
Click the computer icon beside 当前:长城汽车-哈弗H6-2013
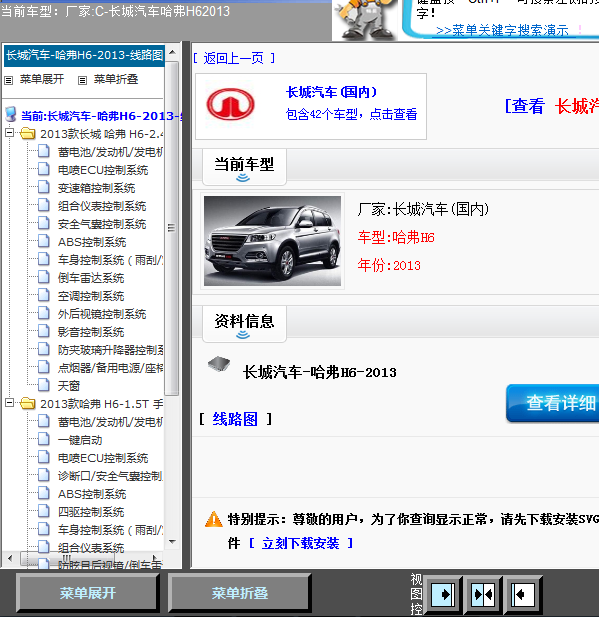pyautogui.click(x=11, y=115)
